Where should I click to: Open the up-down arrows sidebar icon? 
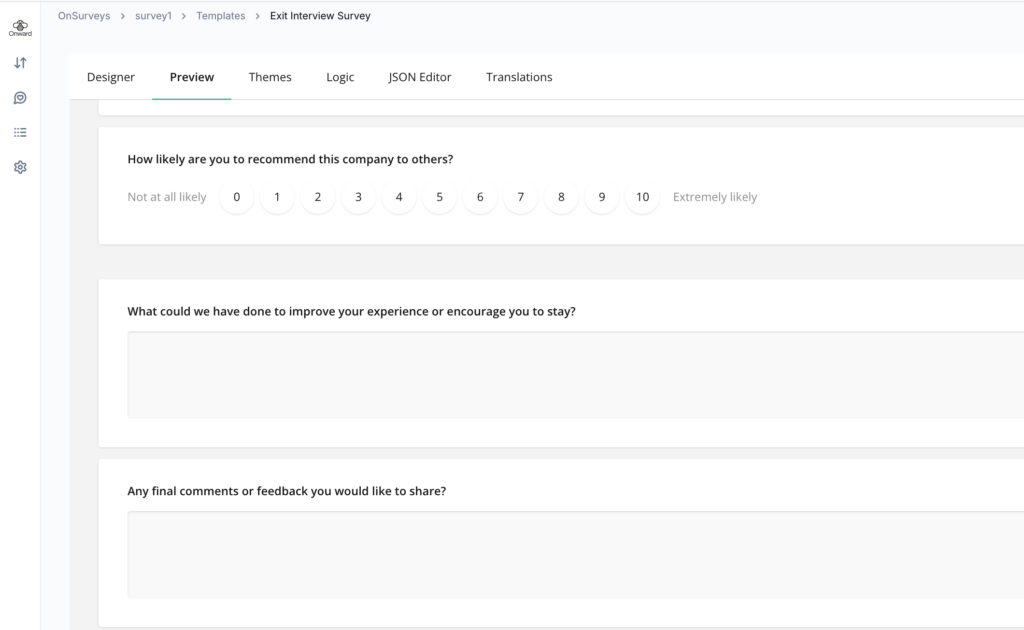click(x=20, y=63)
